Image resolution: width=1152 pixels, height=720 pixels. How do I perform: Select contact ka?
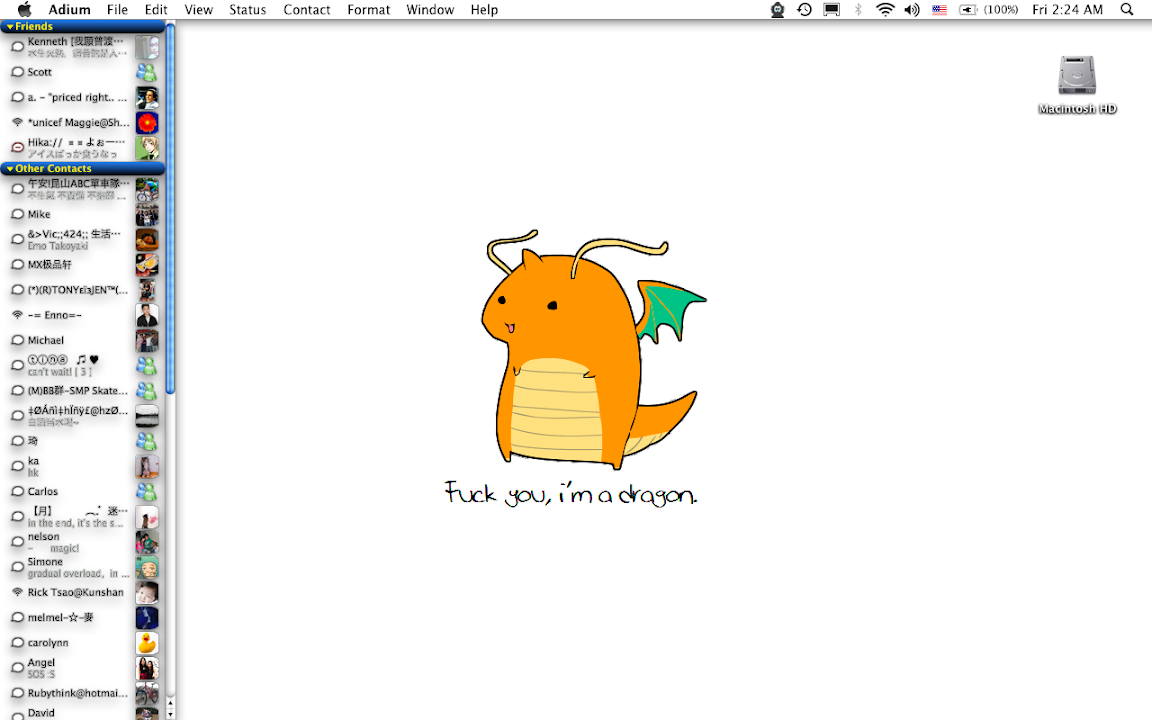coord(82,467)
